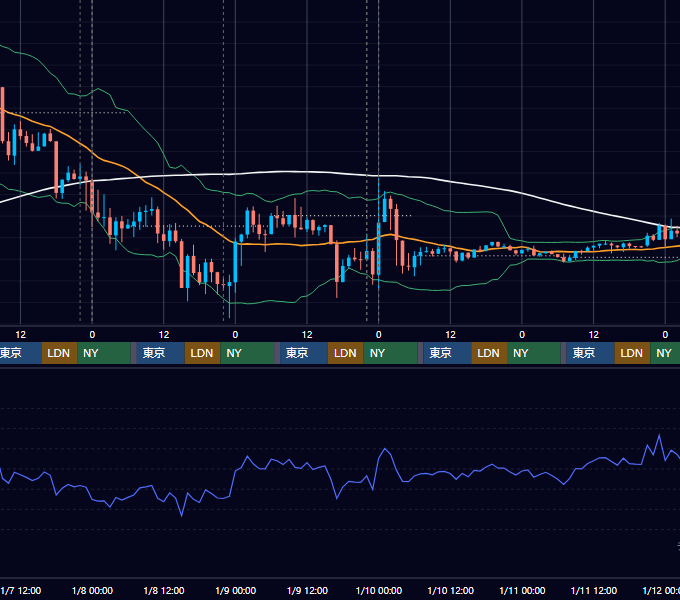Select the LDN session block just before 1/10 00:00
The image size is (680, 600).
click(346, 353)
